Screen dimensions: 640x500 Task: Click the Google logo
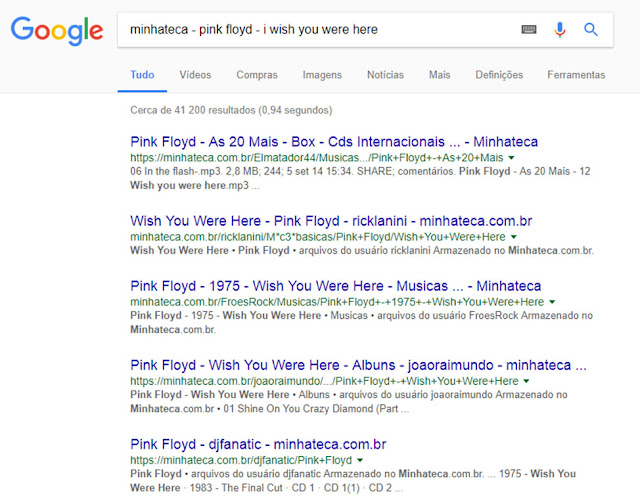(x=57, y=31)
